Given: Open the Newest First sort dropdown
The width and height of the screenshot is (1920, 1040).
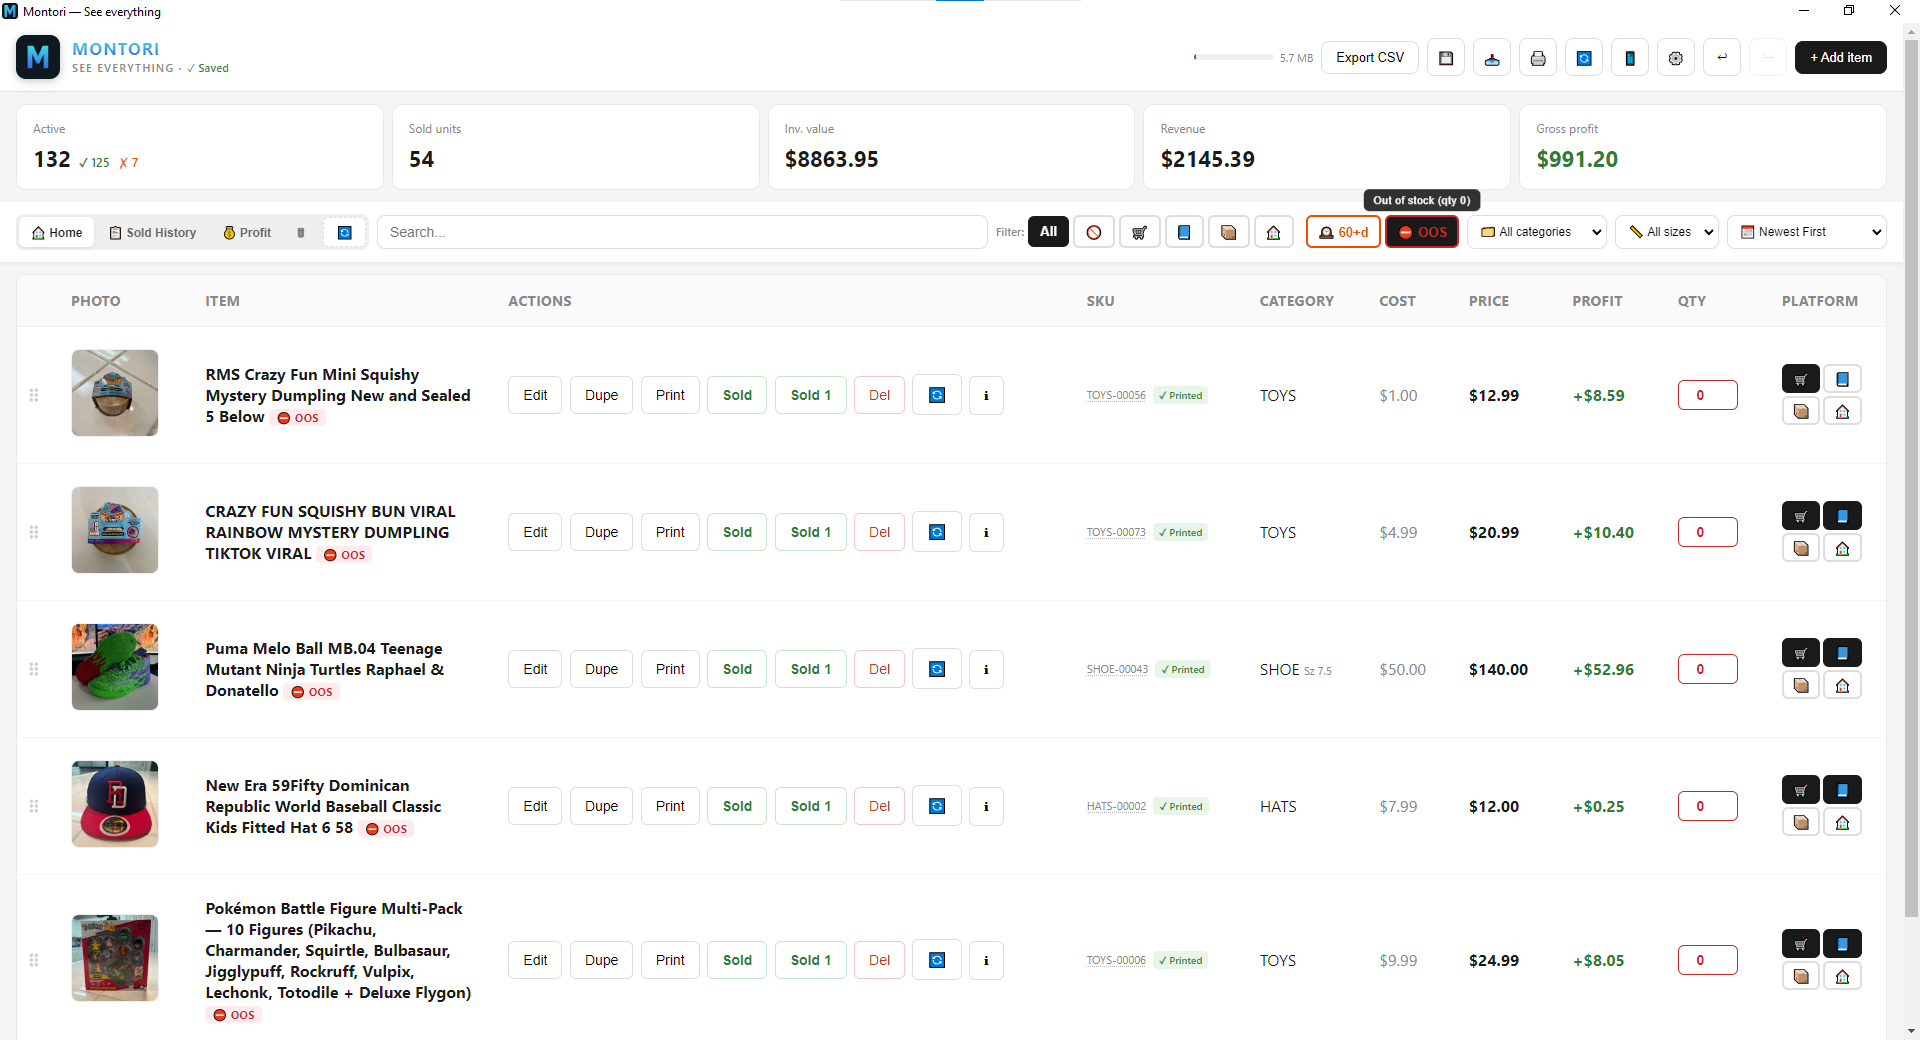Looking at the screenshot, I should pyautogui.click(x=1807, y=232).
